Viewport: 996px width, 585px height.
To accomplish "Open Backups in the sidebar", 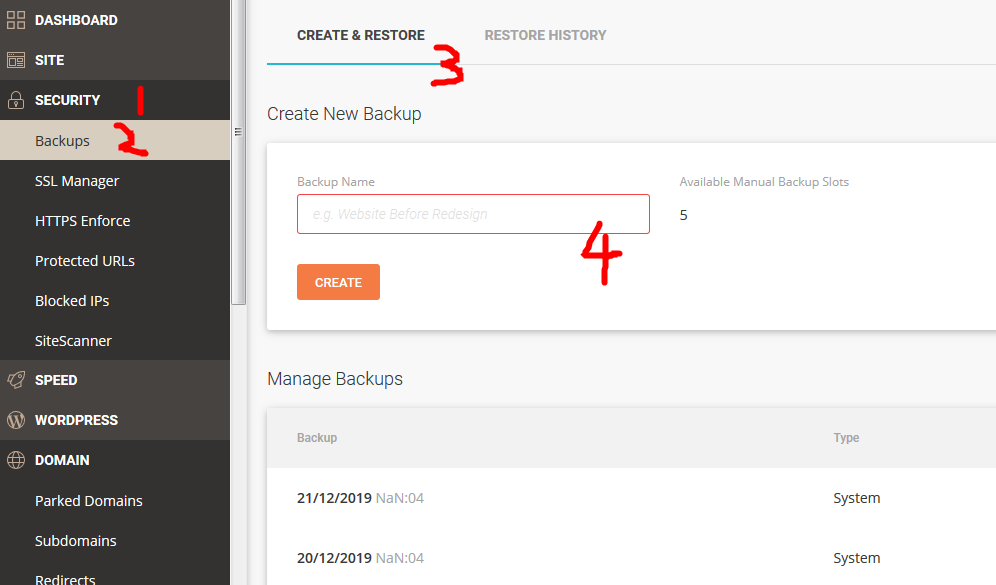I will (62, 141).
